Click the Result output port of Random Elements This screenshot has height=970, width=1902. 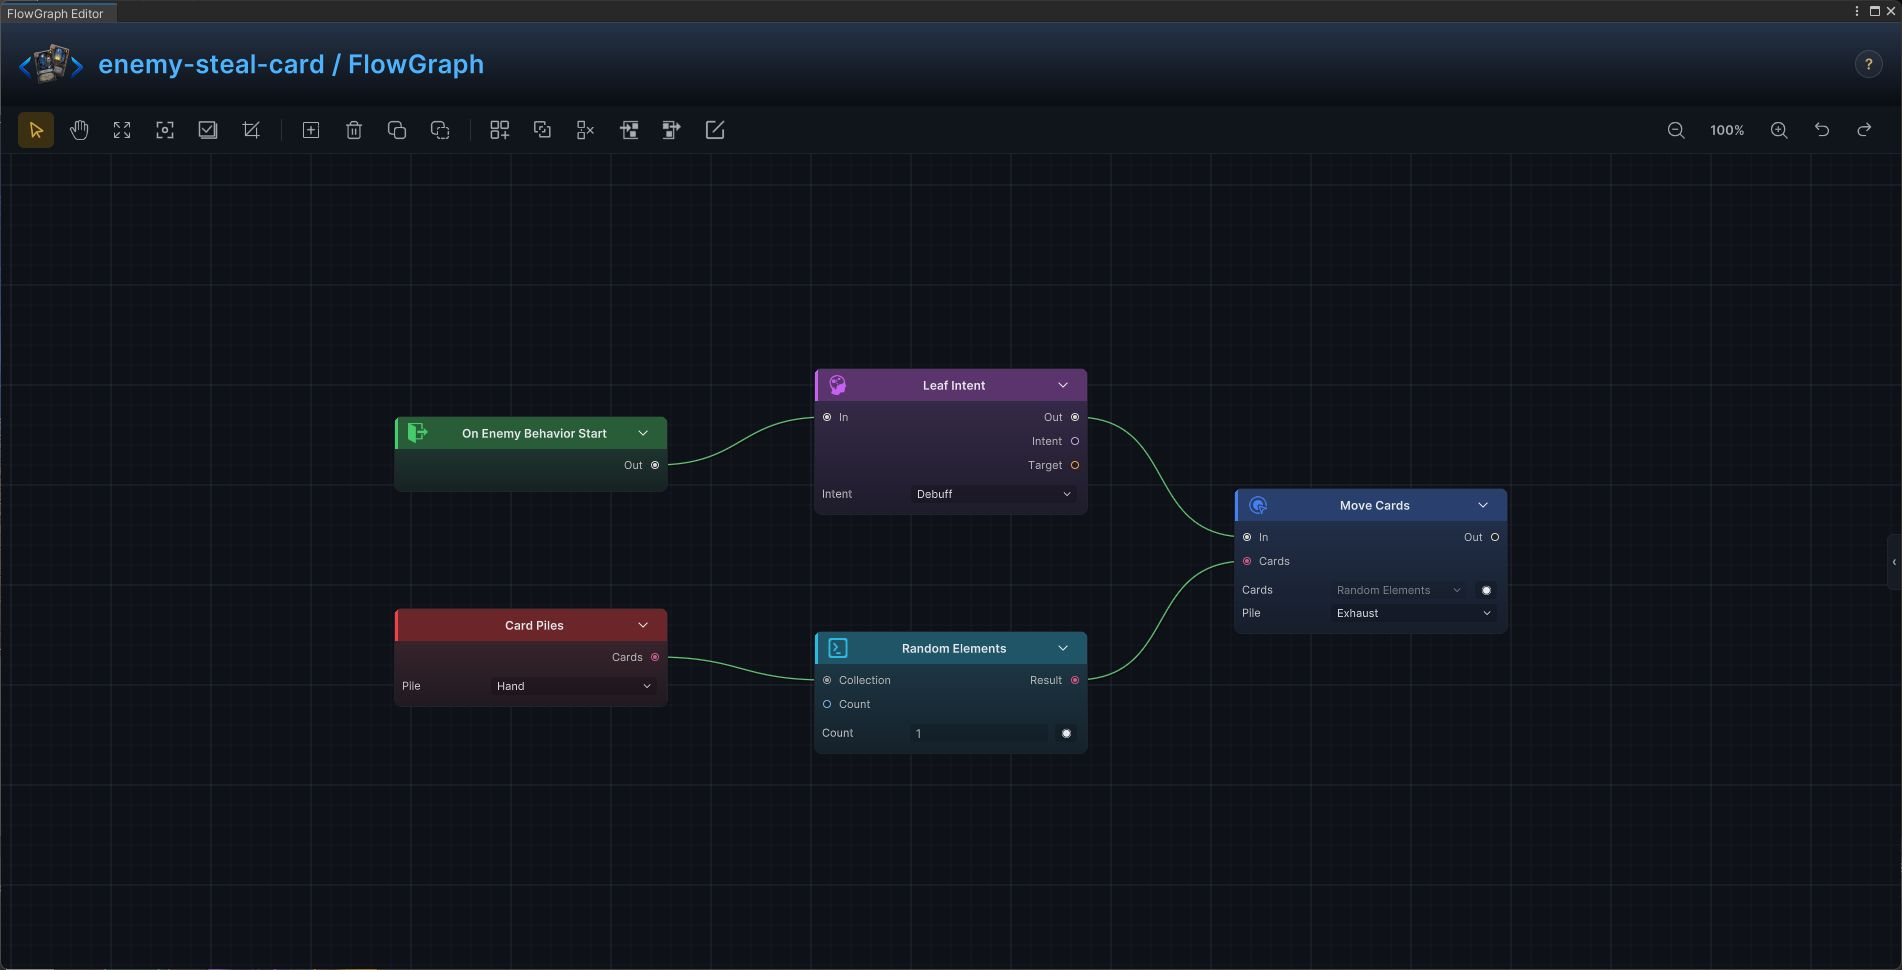click(x=1075, y=680)
